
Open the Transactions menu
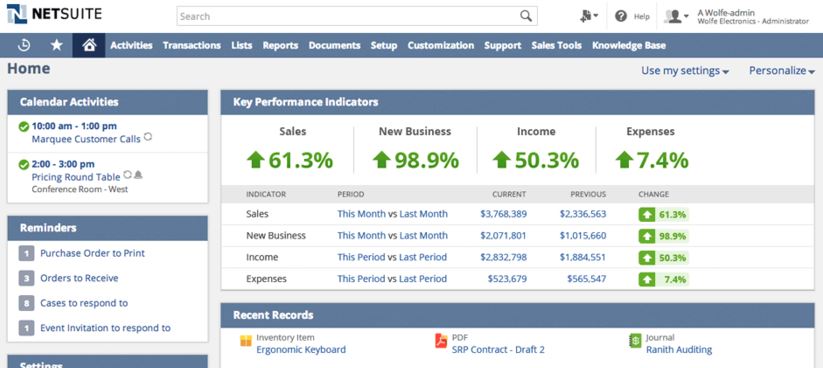[x=192, y=46]
